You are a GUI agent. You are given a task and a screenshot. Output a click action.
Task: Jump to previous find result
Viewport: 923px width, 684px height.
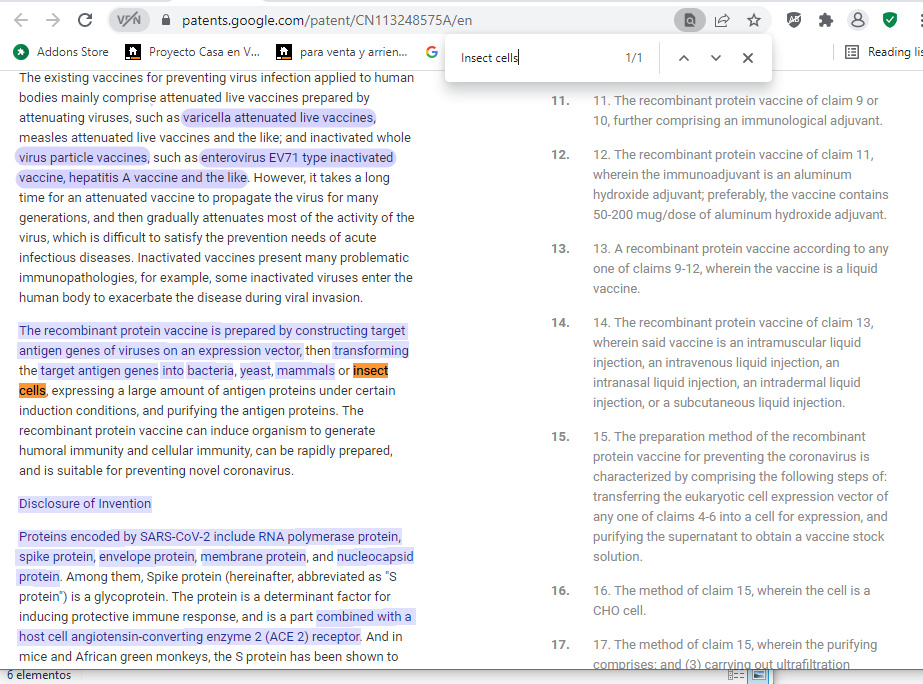click(x=684, y=58)
